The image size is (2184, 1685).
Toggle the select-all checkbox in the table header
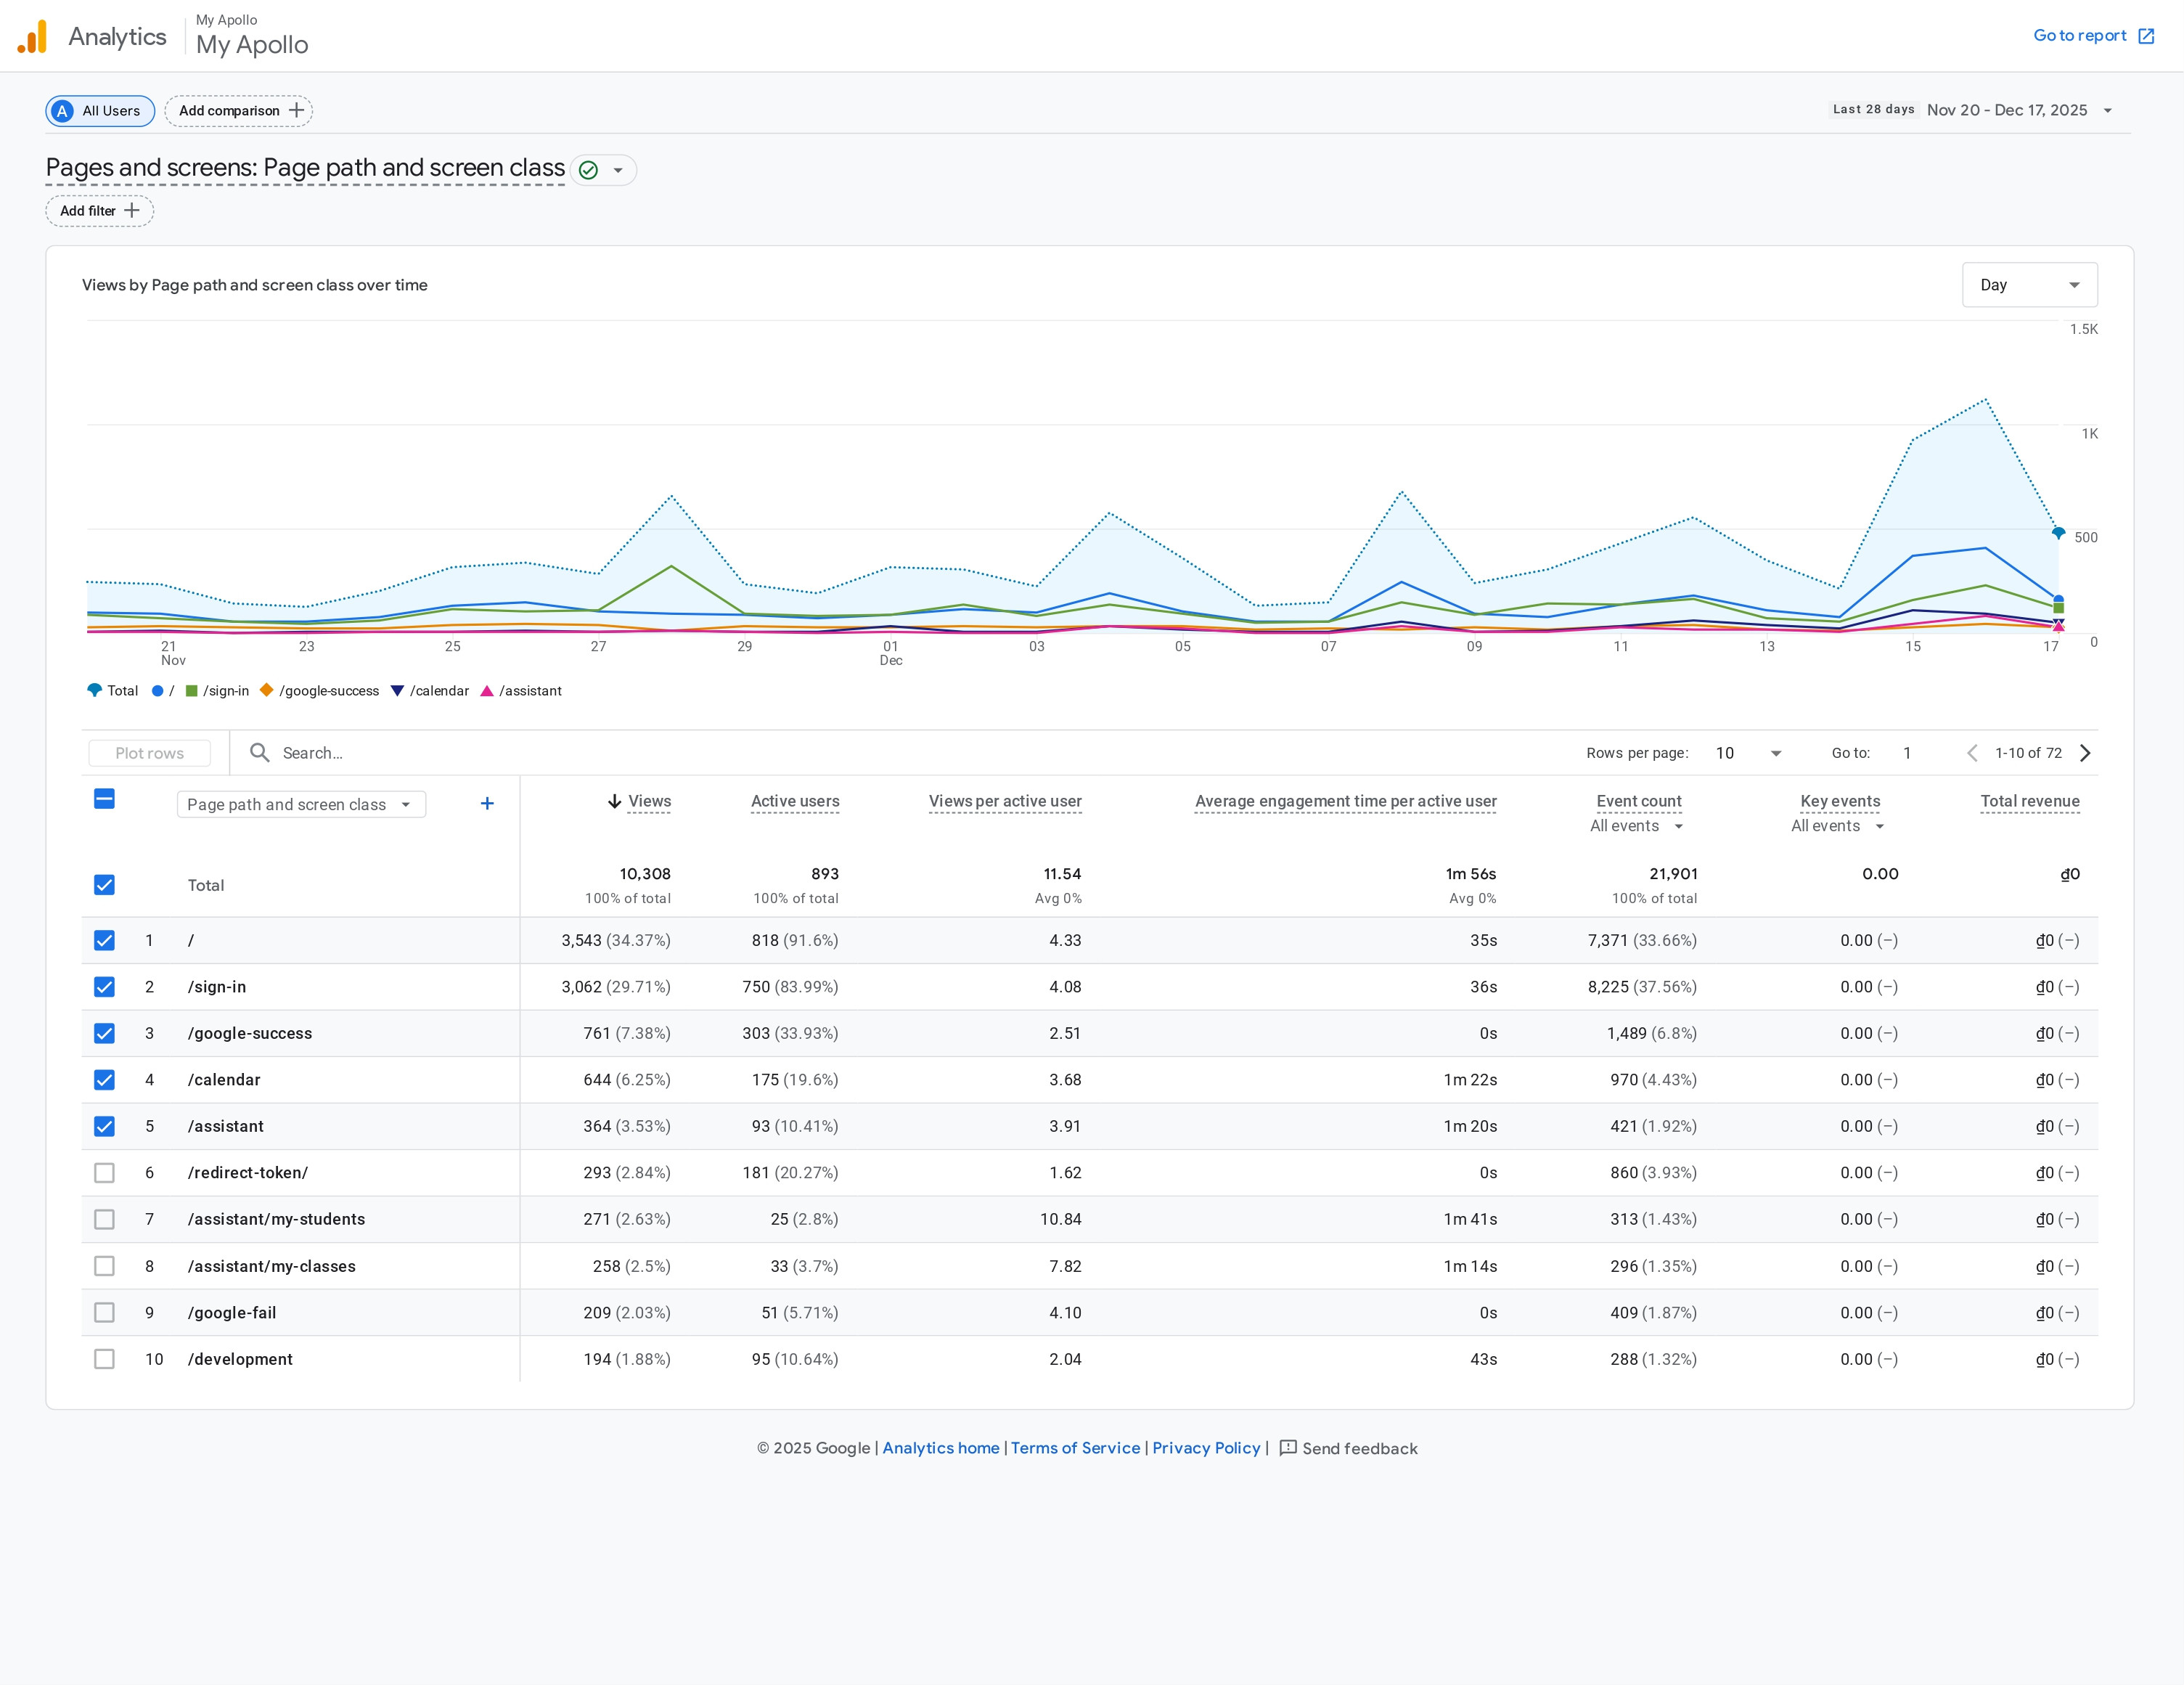click(104, 799)
